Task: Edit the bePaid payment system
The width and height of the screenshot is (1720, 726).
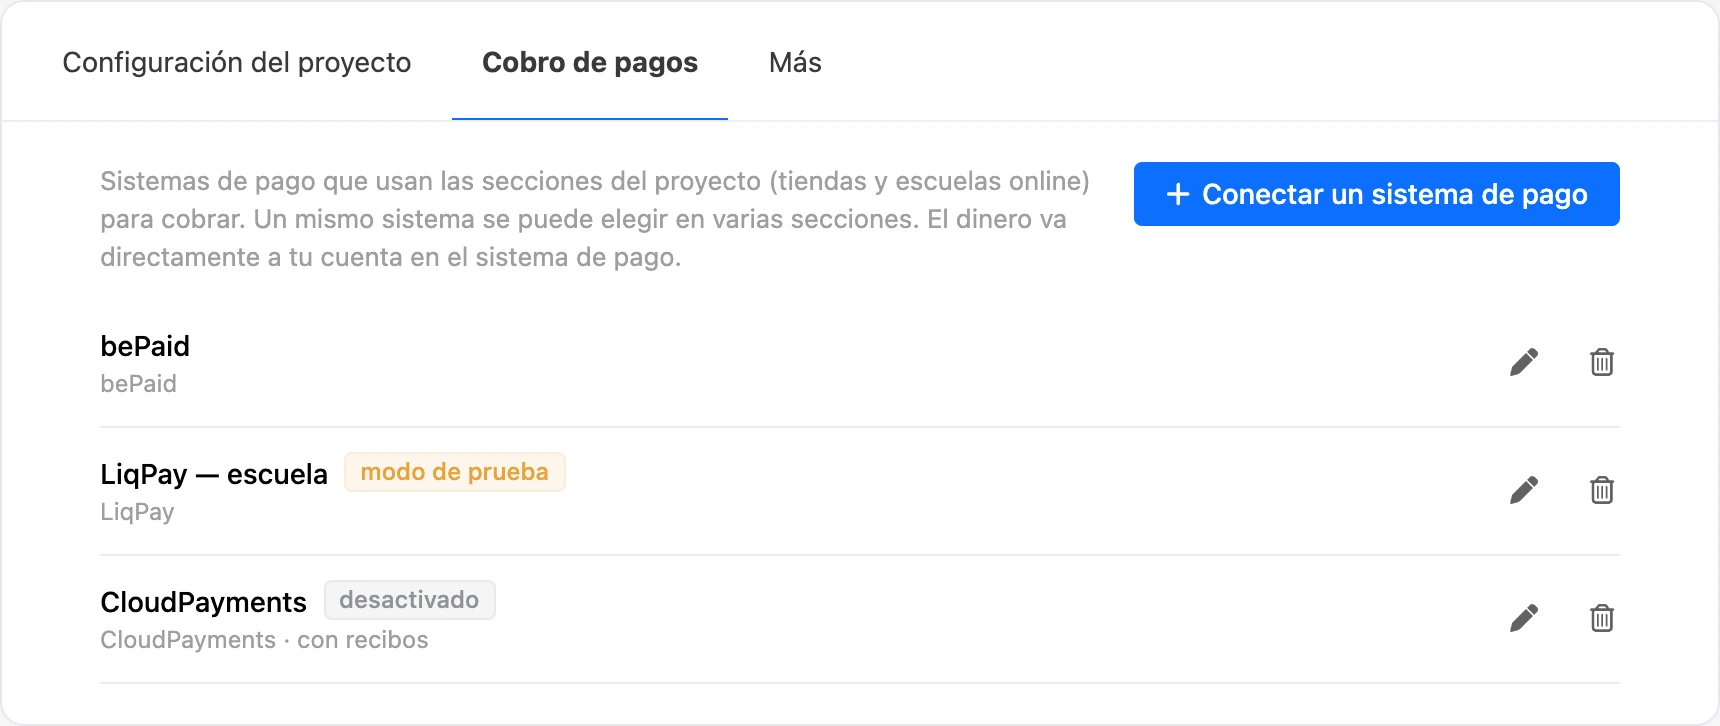Action: (1524, 362)
